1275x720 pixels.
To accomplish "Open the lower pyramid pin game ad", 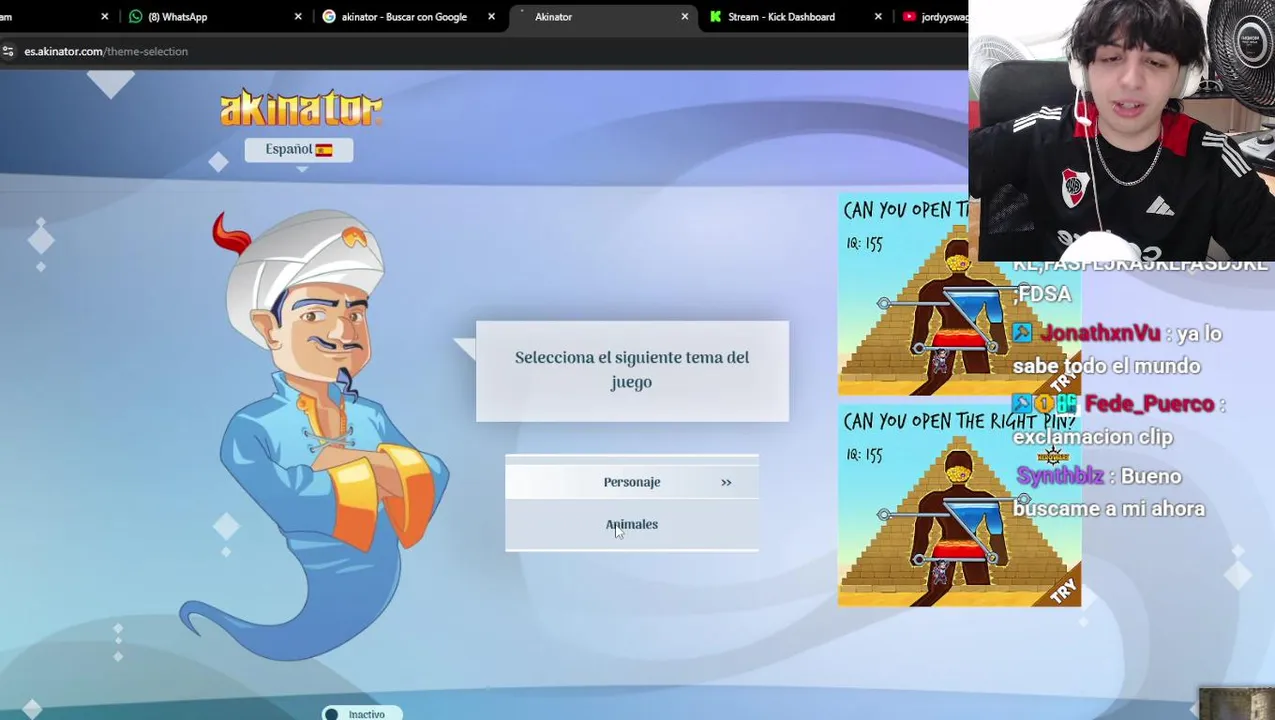I will tap(959, 506).
